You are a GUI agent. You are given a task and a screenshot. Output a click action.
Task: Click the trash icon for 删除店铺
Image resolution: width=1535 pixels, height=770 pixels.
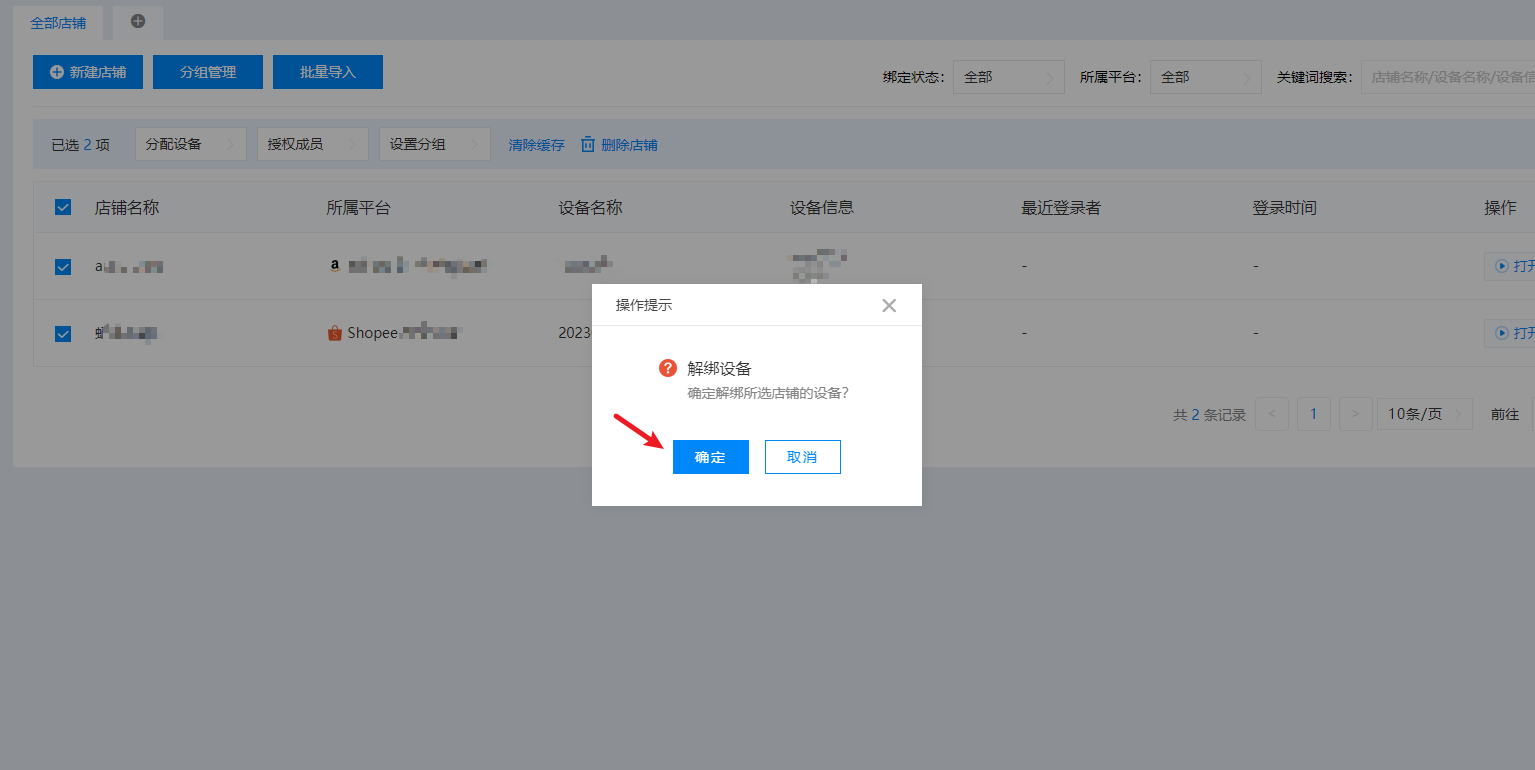(x=588, y=144)
